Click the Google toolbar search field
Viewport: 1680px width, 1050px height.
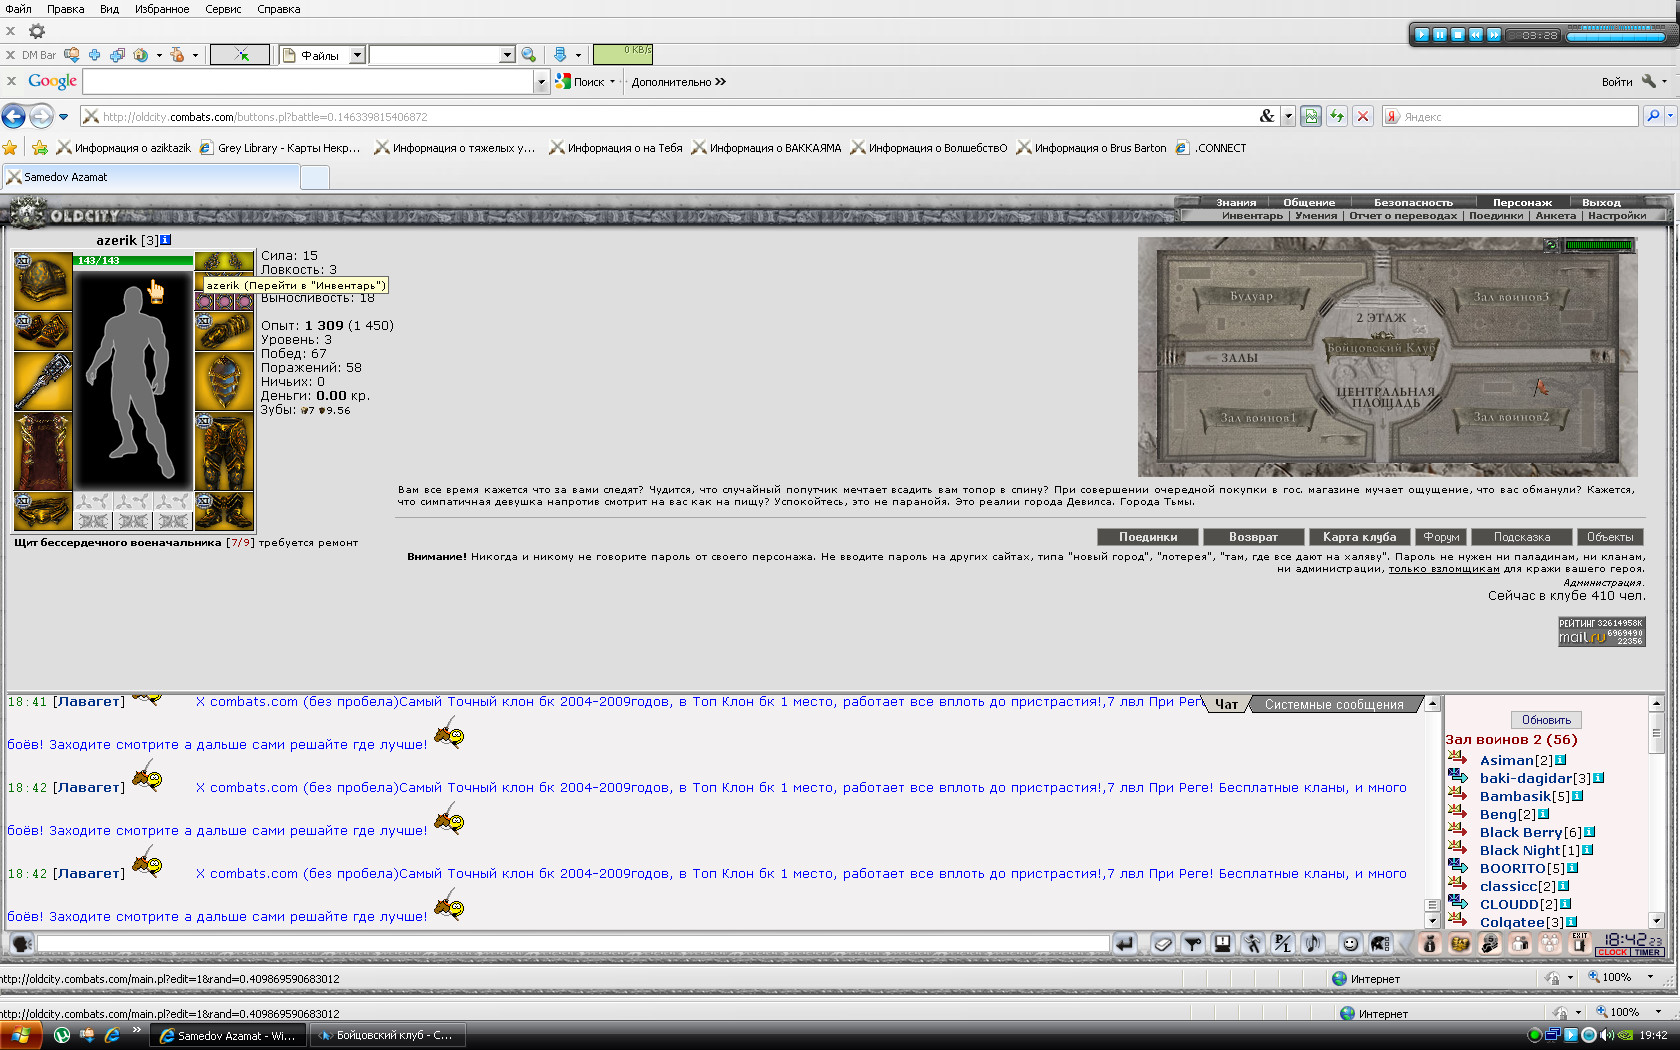[x=308, y=82]
